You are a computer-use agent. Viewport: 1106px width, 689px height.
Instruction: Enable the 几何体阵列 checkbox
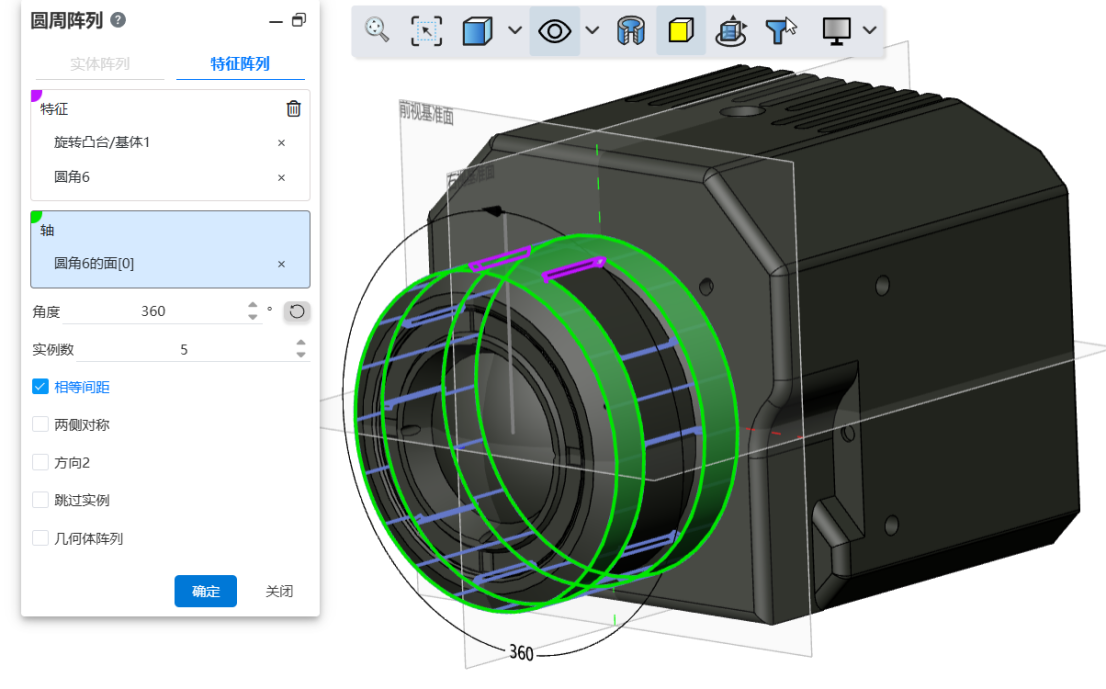tap(40, 539)
